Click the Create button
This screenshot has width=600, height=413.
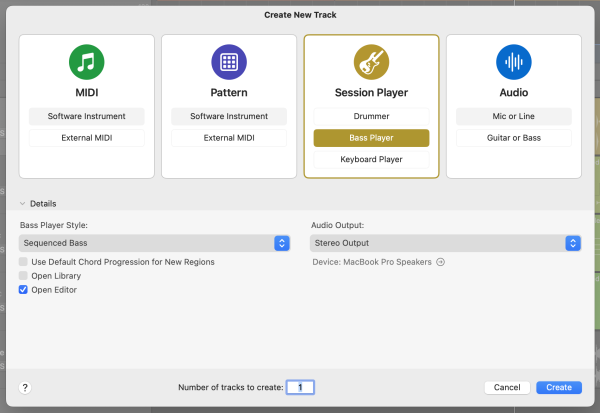[559, 387]
